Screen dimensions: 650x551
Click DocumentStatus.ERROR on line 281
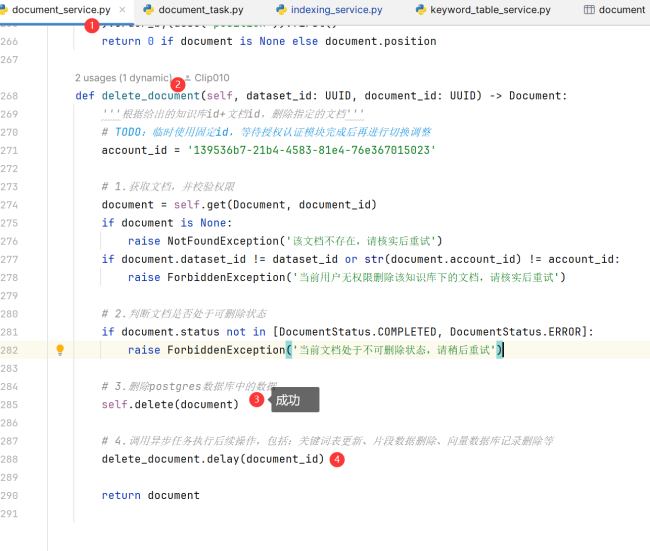coord(516,332)
